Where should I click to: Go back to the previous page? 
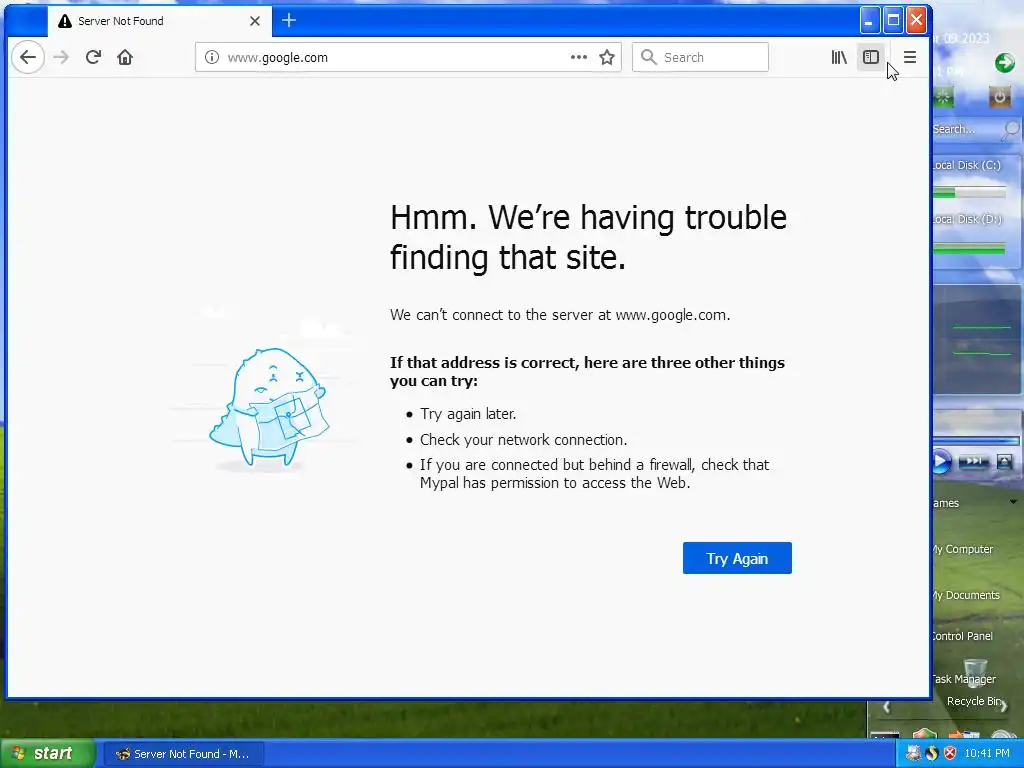27,57
